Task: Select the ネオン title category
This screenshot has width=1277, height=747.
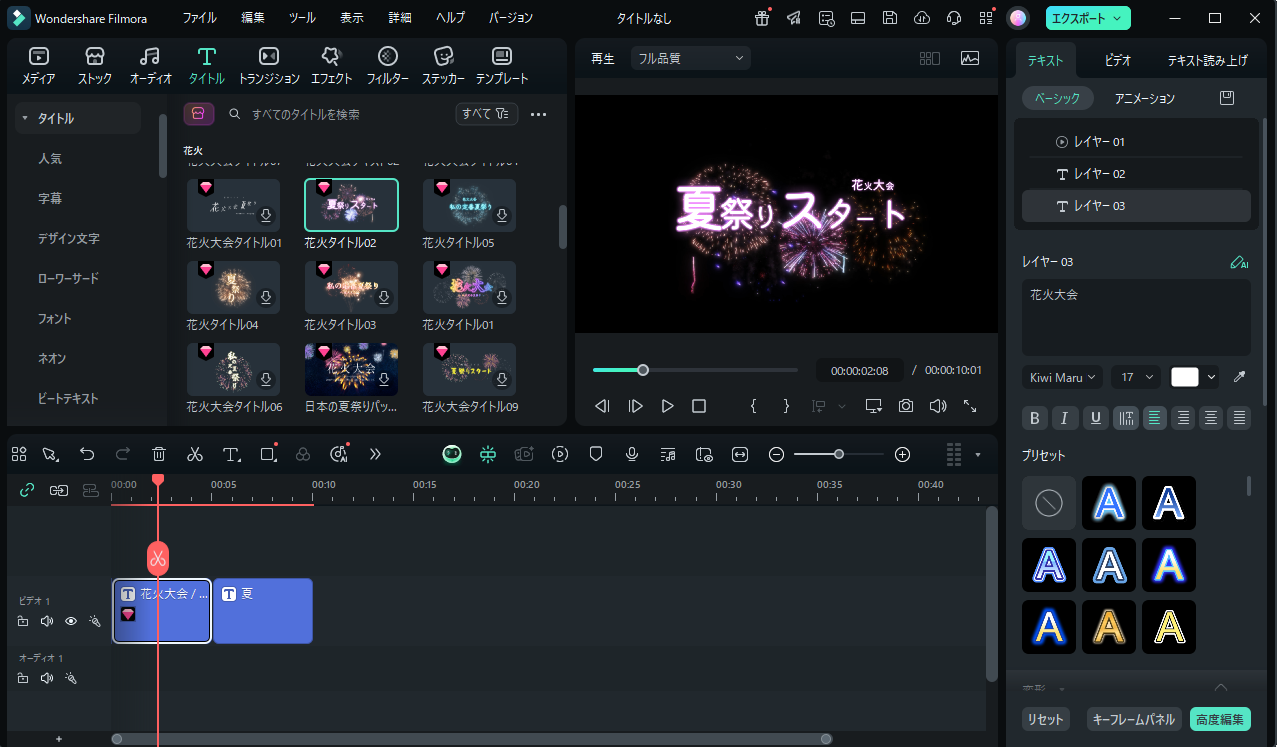Action: pos(52,358)
